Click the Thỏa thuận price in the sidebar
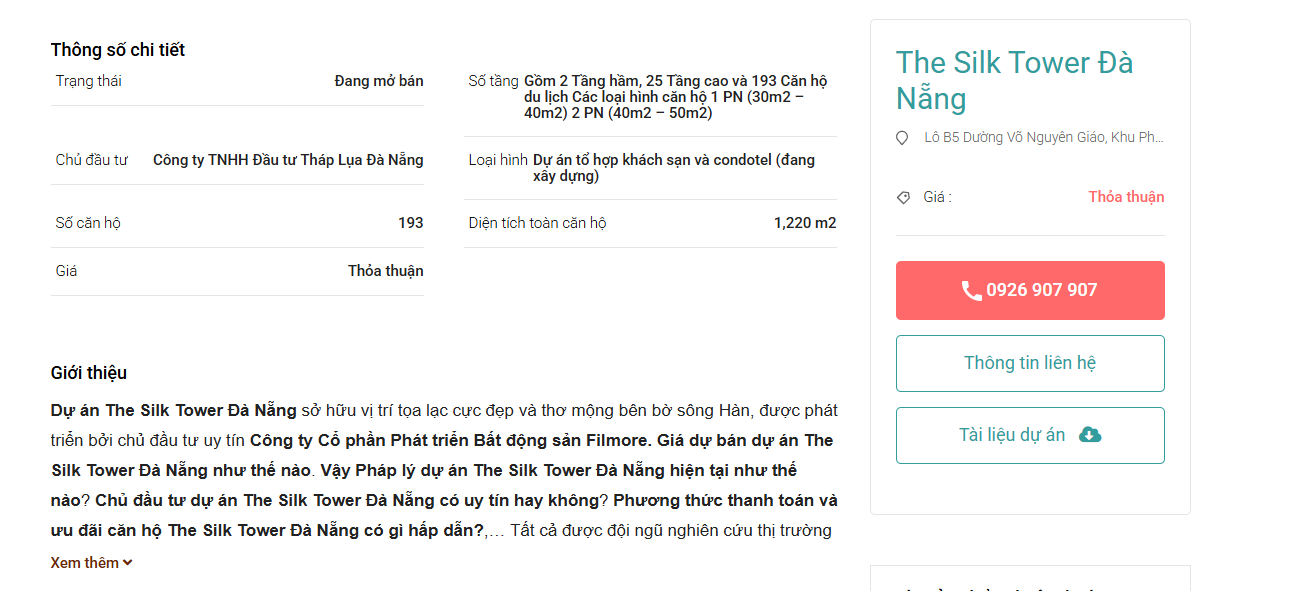Screen dimensions: 1292x591 coord(1126,197)
